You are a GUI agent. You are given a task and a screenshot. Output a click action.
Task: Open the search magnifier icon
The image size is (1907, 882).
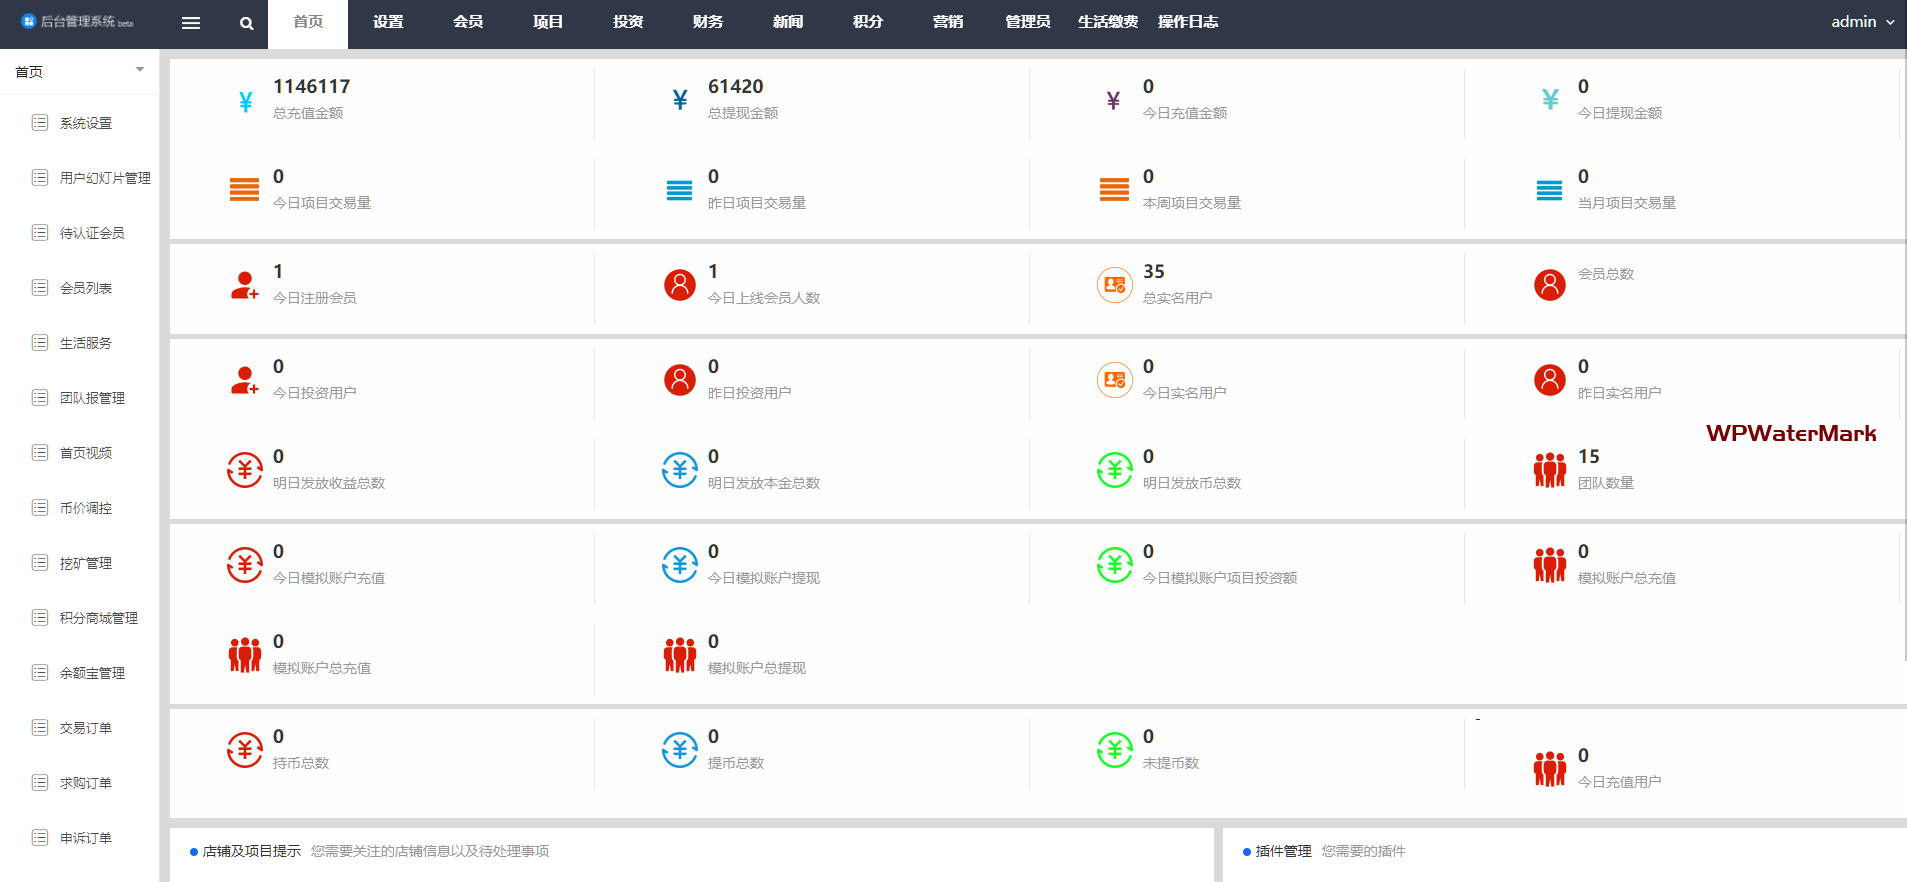247,23
